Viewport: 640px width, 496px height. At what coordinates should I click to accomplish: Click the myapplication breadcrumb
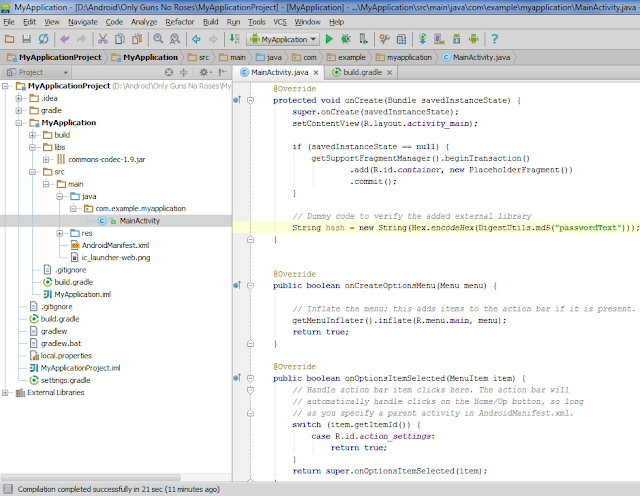pyautogui.click(x=404, y=57)
